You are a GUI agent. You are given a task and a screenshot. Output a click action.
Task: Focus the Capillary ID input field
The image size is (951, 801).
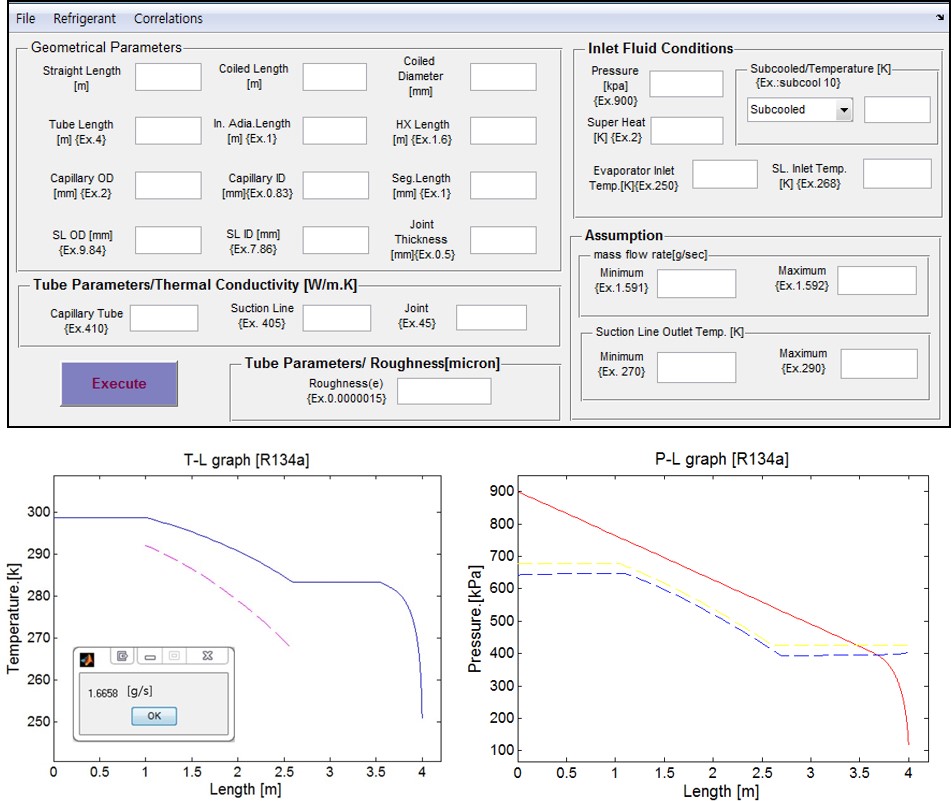[336, 185]
